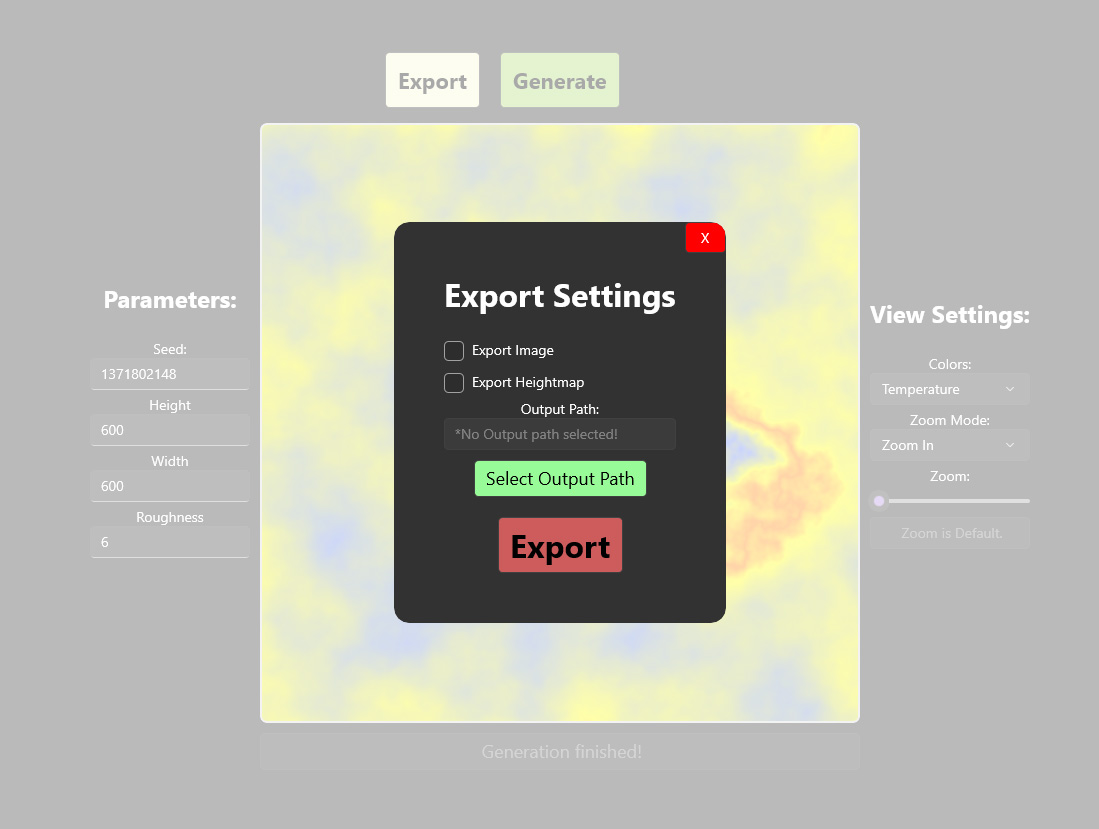Click the Height input field
1099x829 pixels.
(x=170, y=430)
